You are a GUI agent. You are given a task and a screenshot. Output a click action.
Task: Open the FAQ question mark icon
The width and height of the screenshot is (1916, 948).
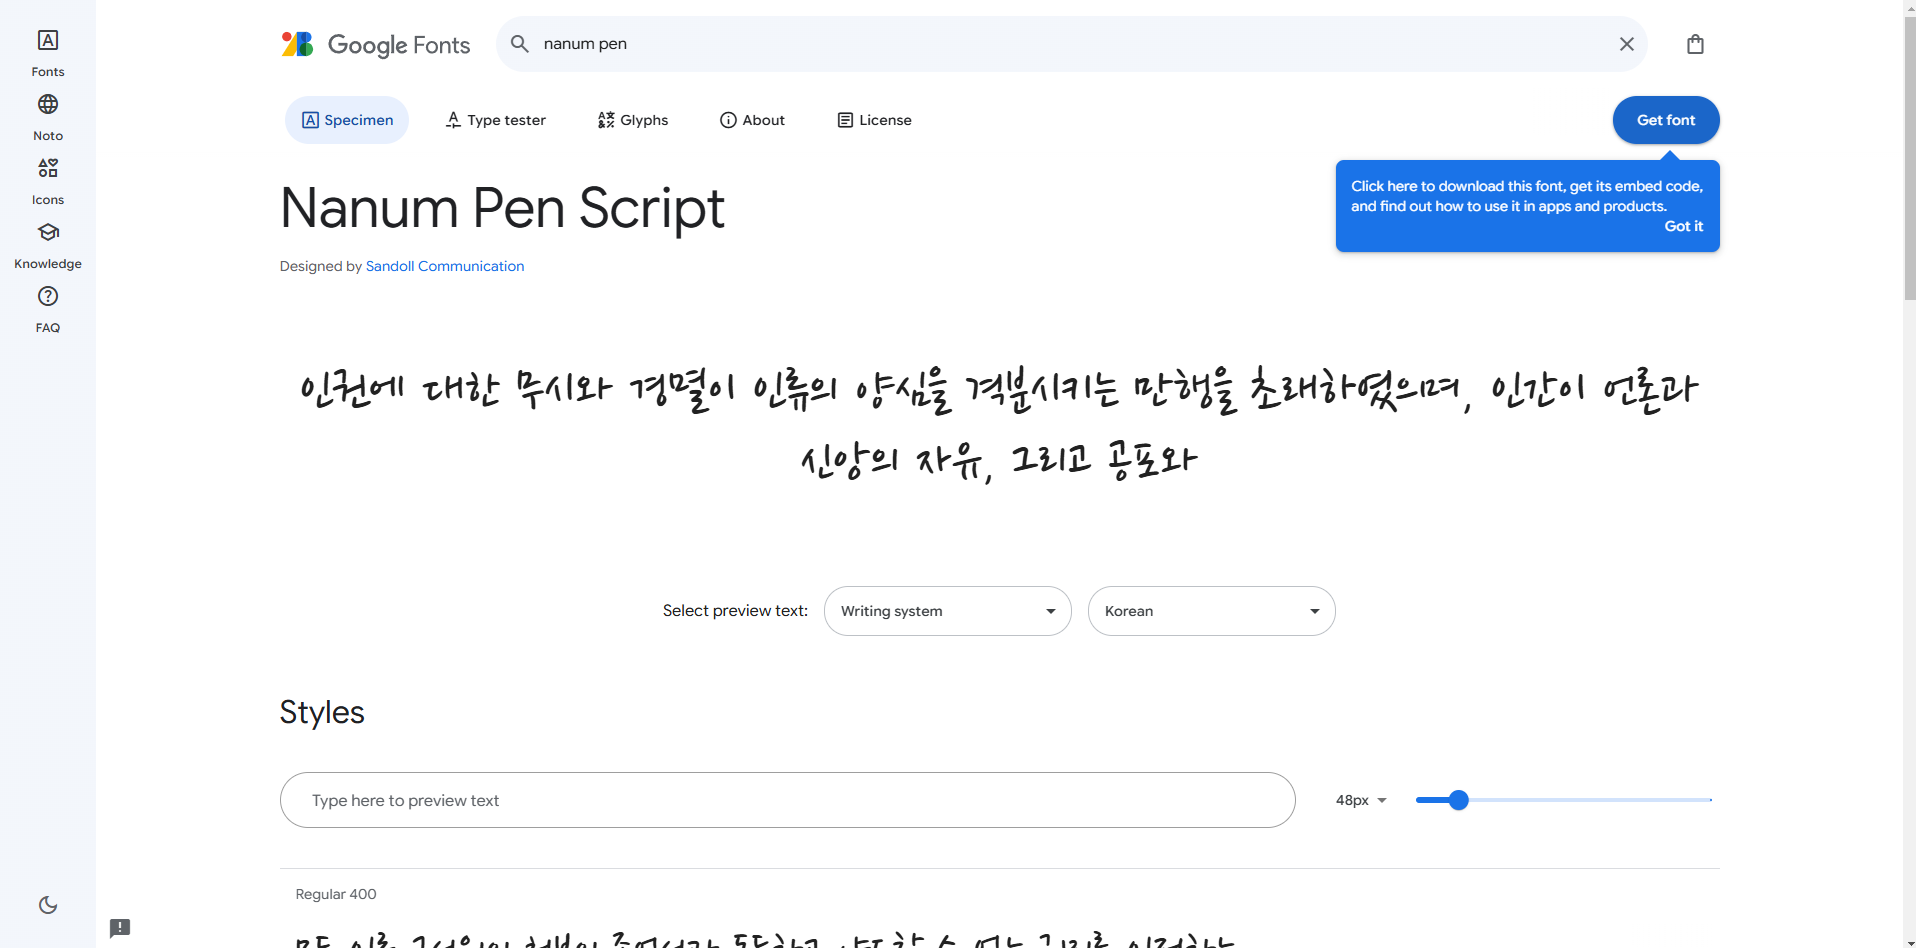point(48,296)
